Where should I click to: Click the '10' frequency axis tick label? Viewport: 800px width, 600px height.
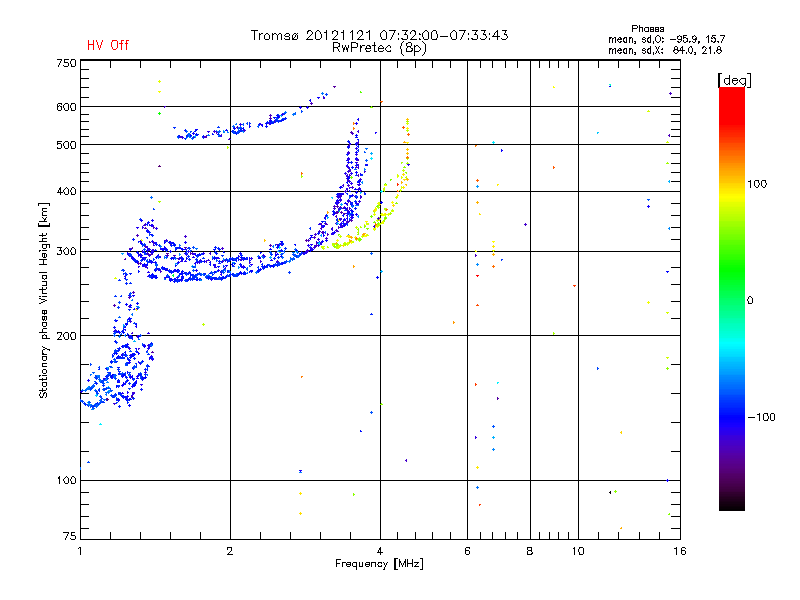(578, 551)
